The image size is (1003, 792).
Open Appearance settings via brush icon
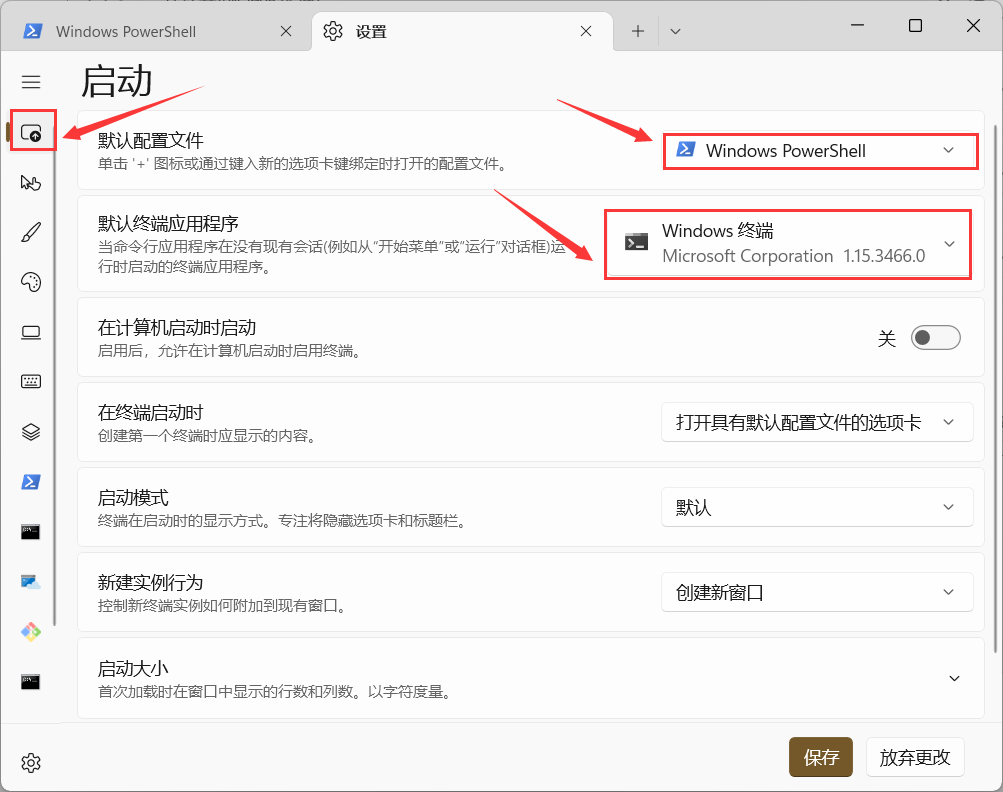click(x=31, y=232)
